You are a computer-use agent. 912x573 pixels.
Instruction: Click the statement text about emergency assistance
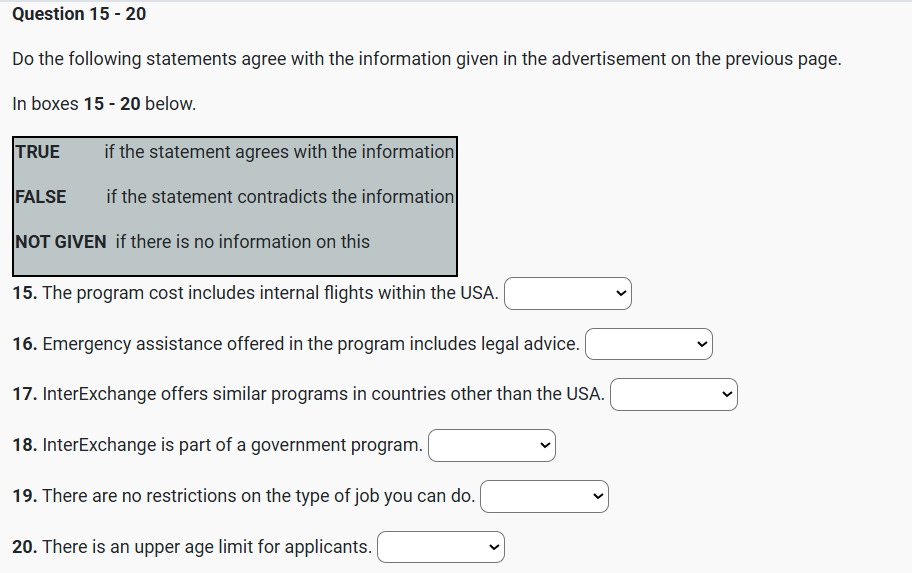310,344
